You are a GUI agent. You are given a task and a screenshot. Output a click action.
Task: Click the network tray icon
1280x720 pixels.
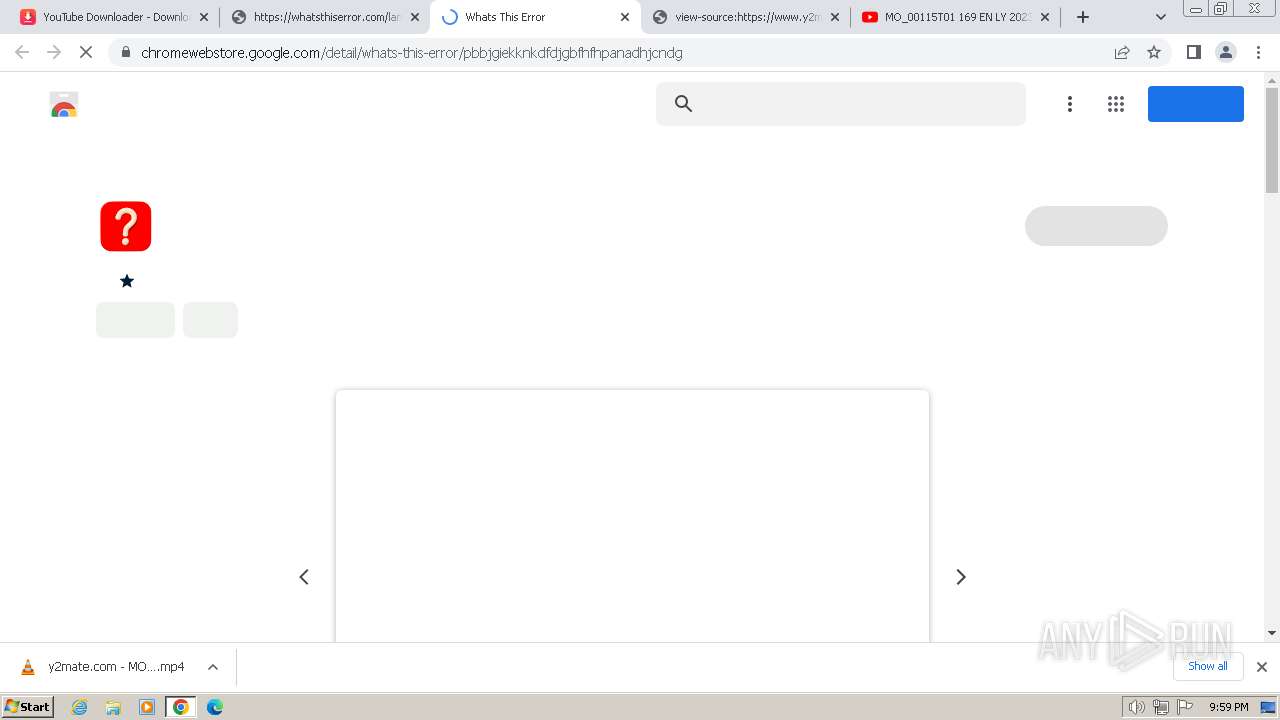(1161, 707)
